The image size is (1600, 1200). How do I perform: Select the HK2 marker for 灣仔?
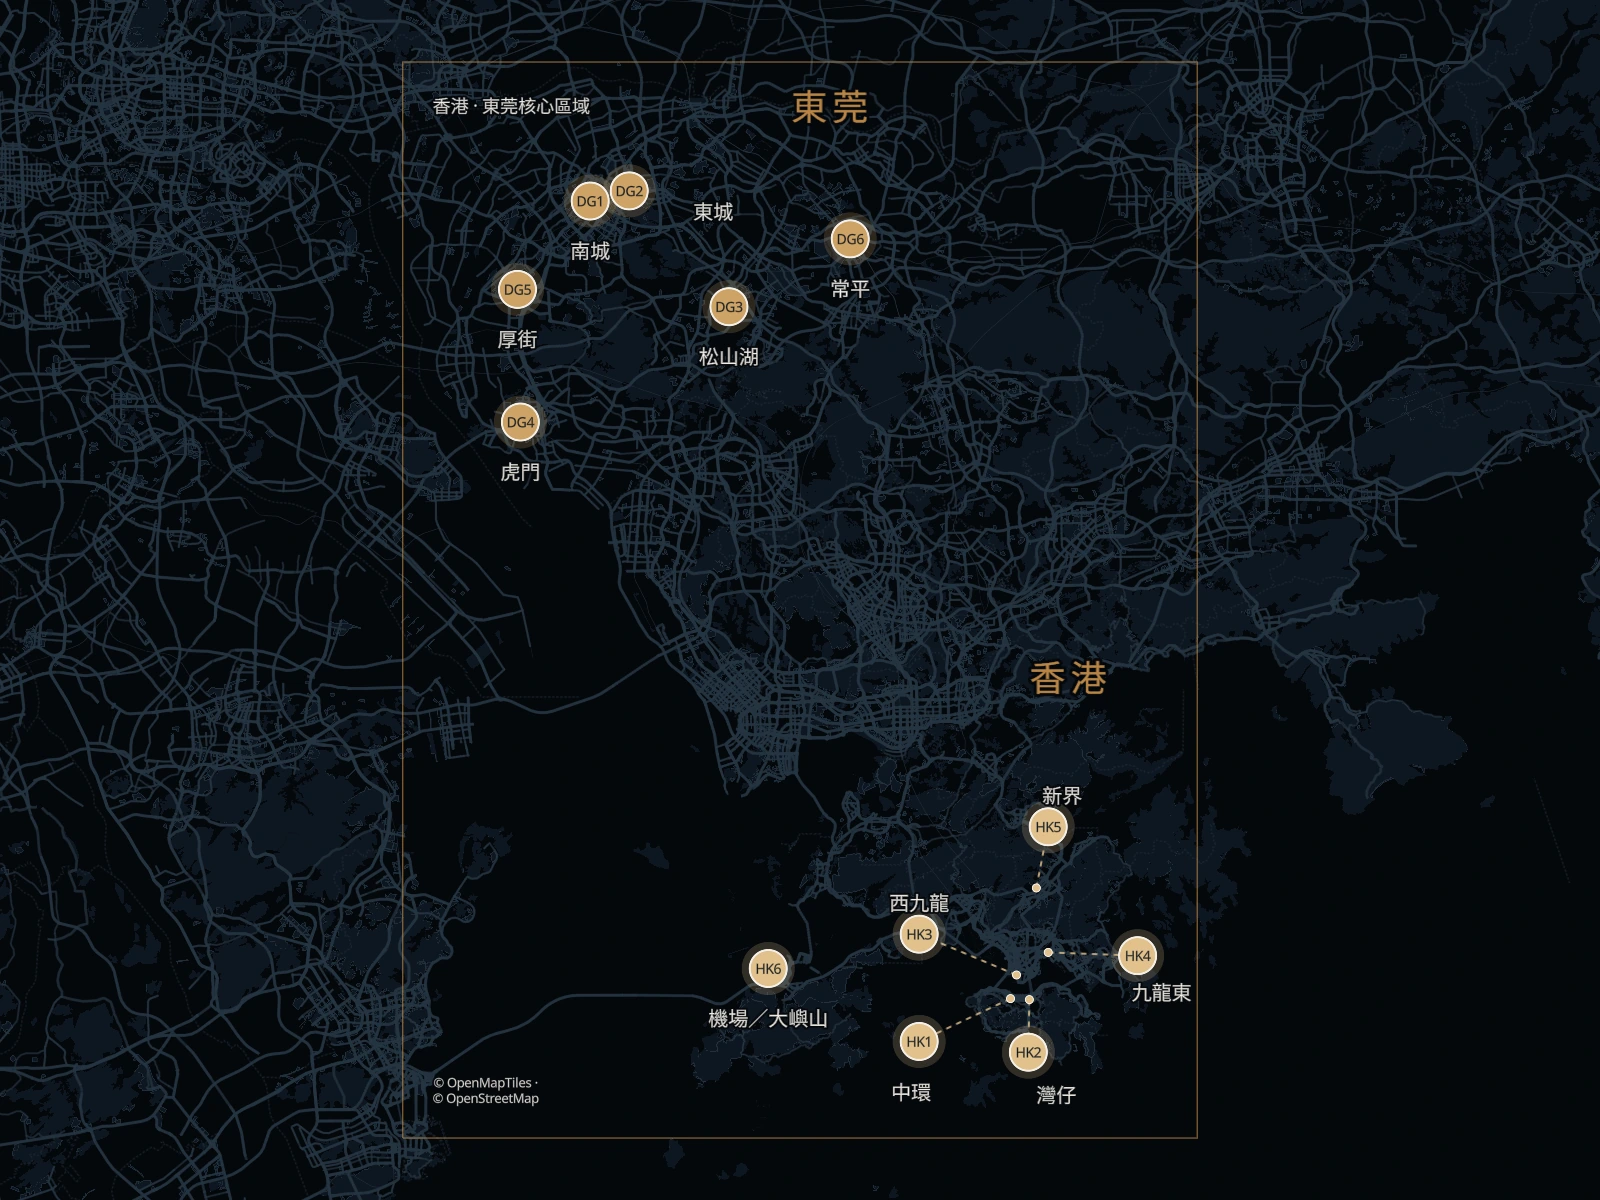(1028, 1052)
